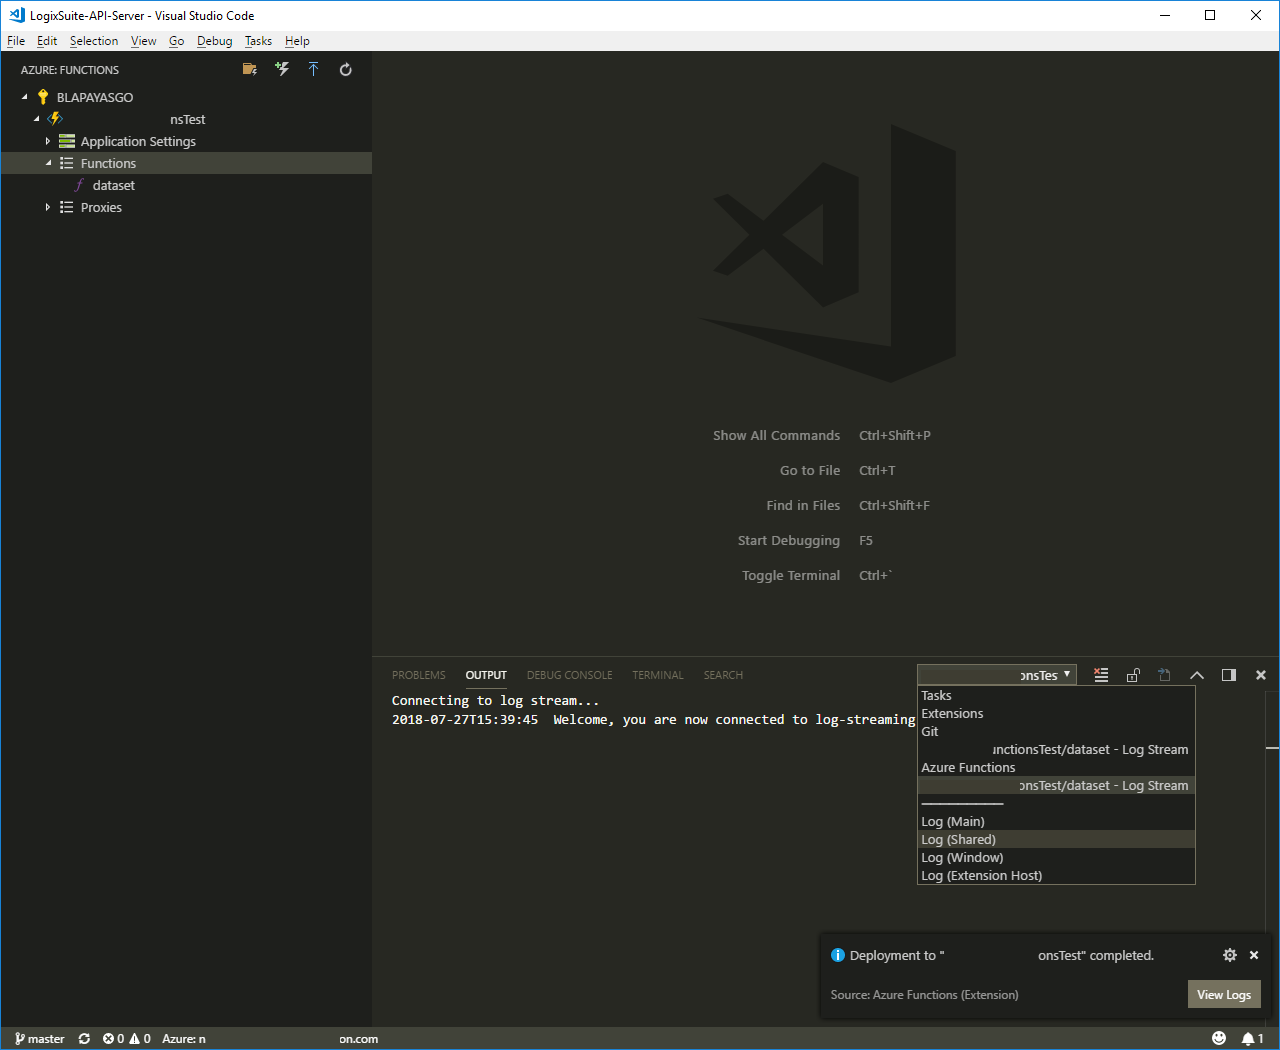
Task: Open the Debug menu
Action: pos(214,40)
